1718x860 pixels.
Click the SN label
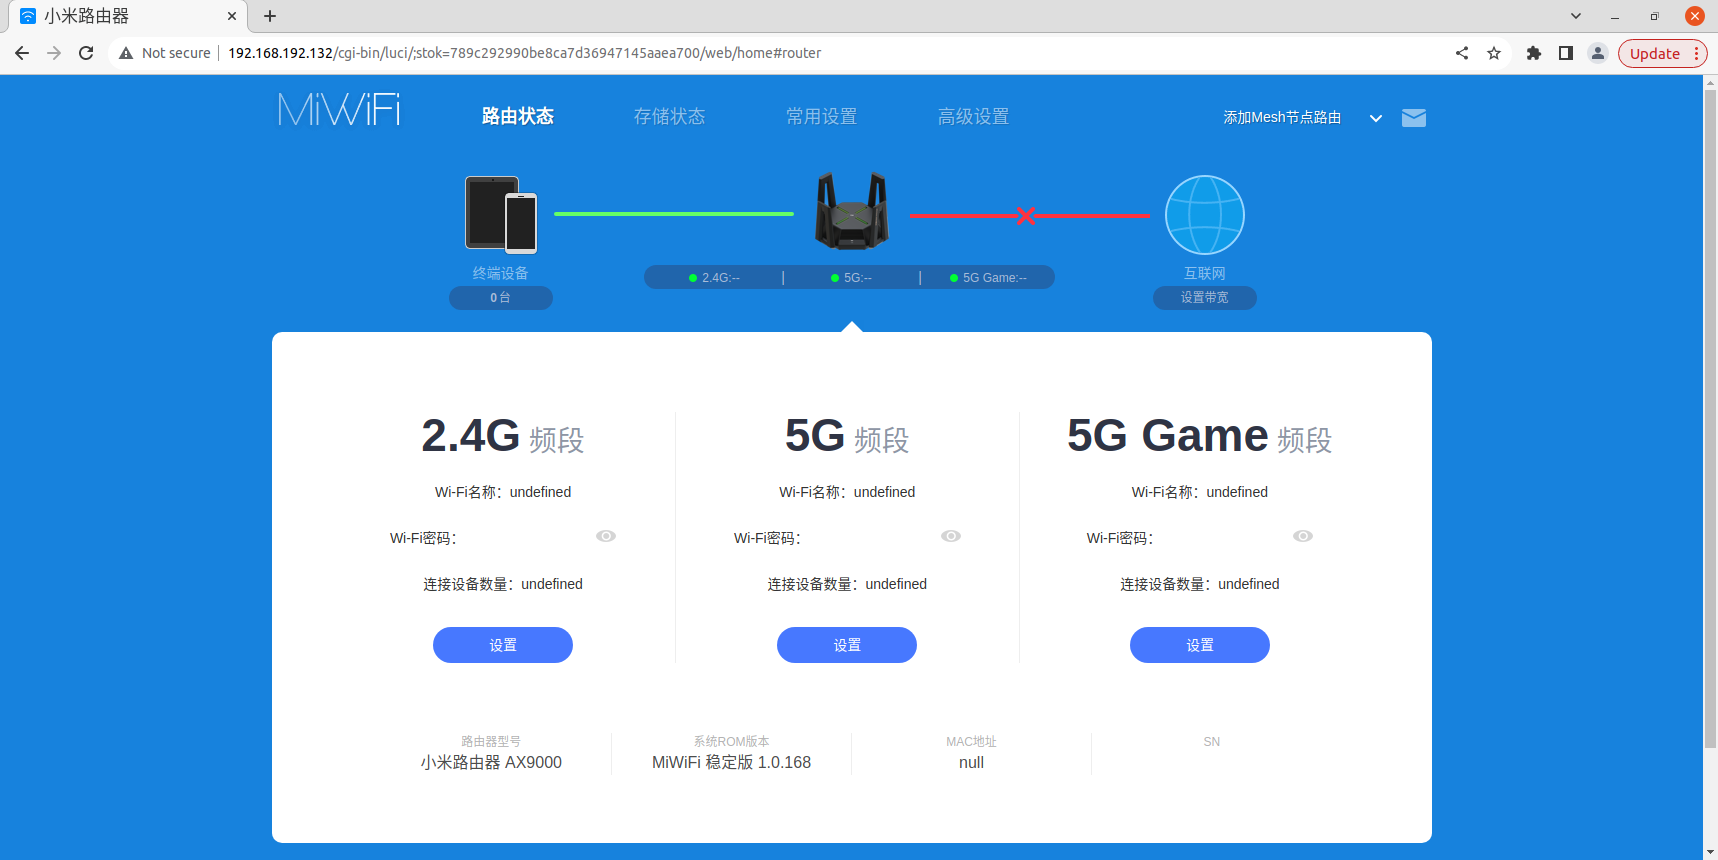coord(1212,742)
